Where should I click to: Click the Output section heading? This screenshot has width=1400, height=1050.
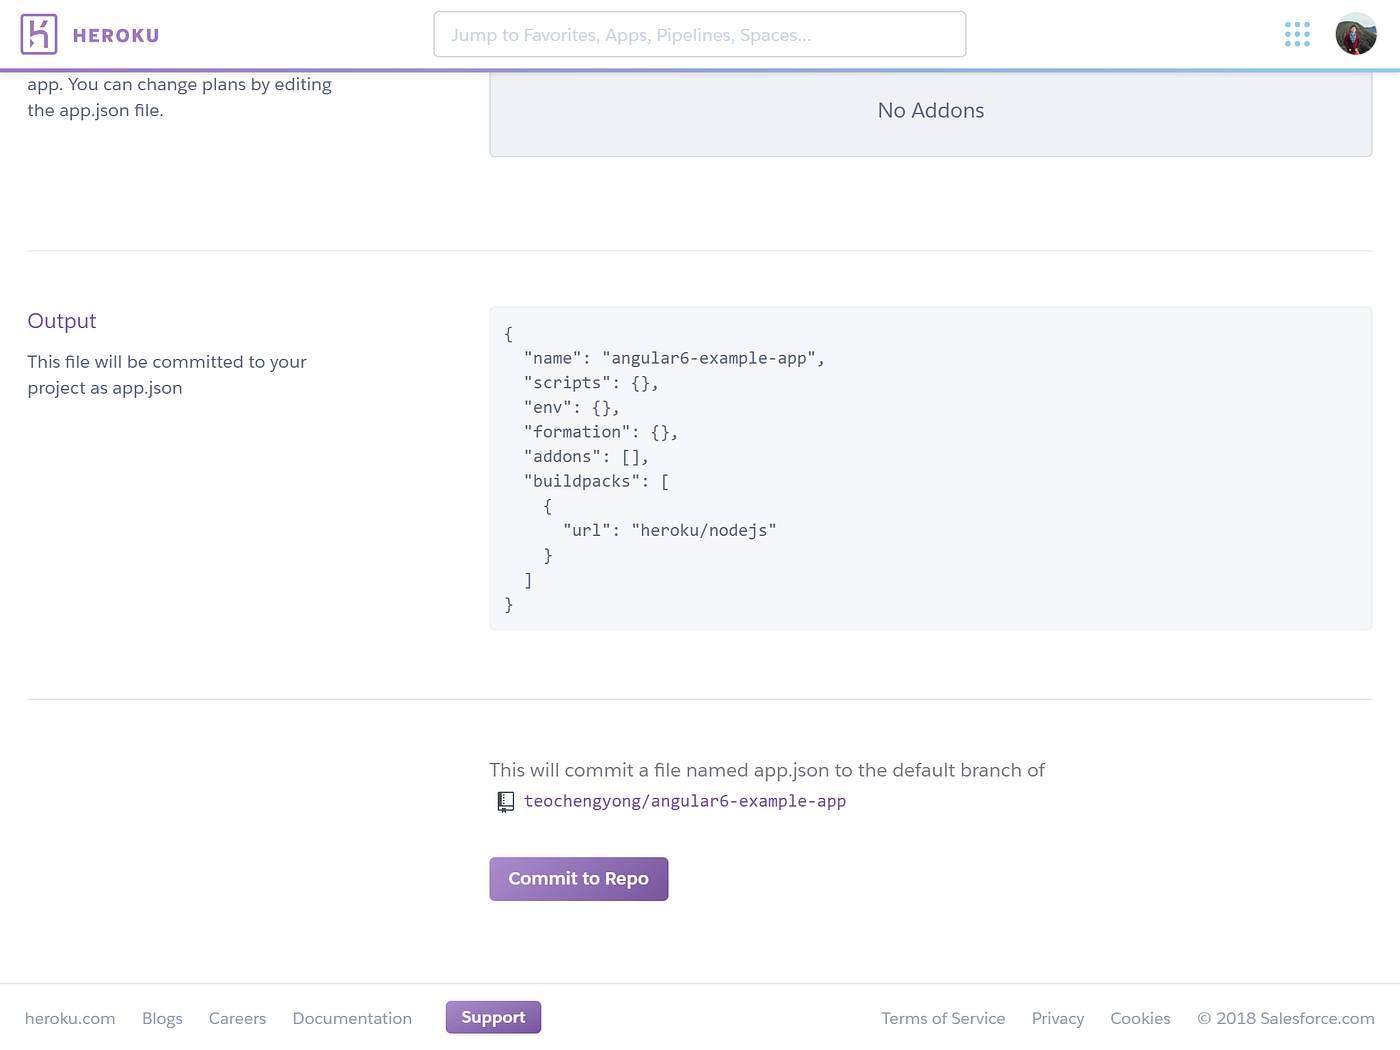(62, 321)
